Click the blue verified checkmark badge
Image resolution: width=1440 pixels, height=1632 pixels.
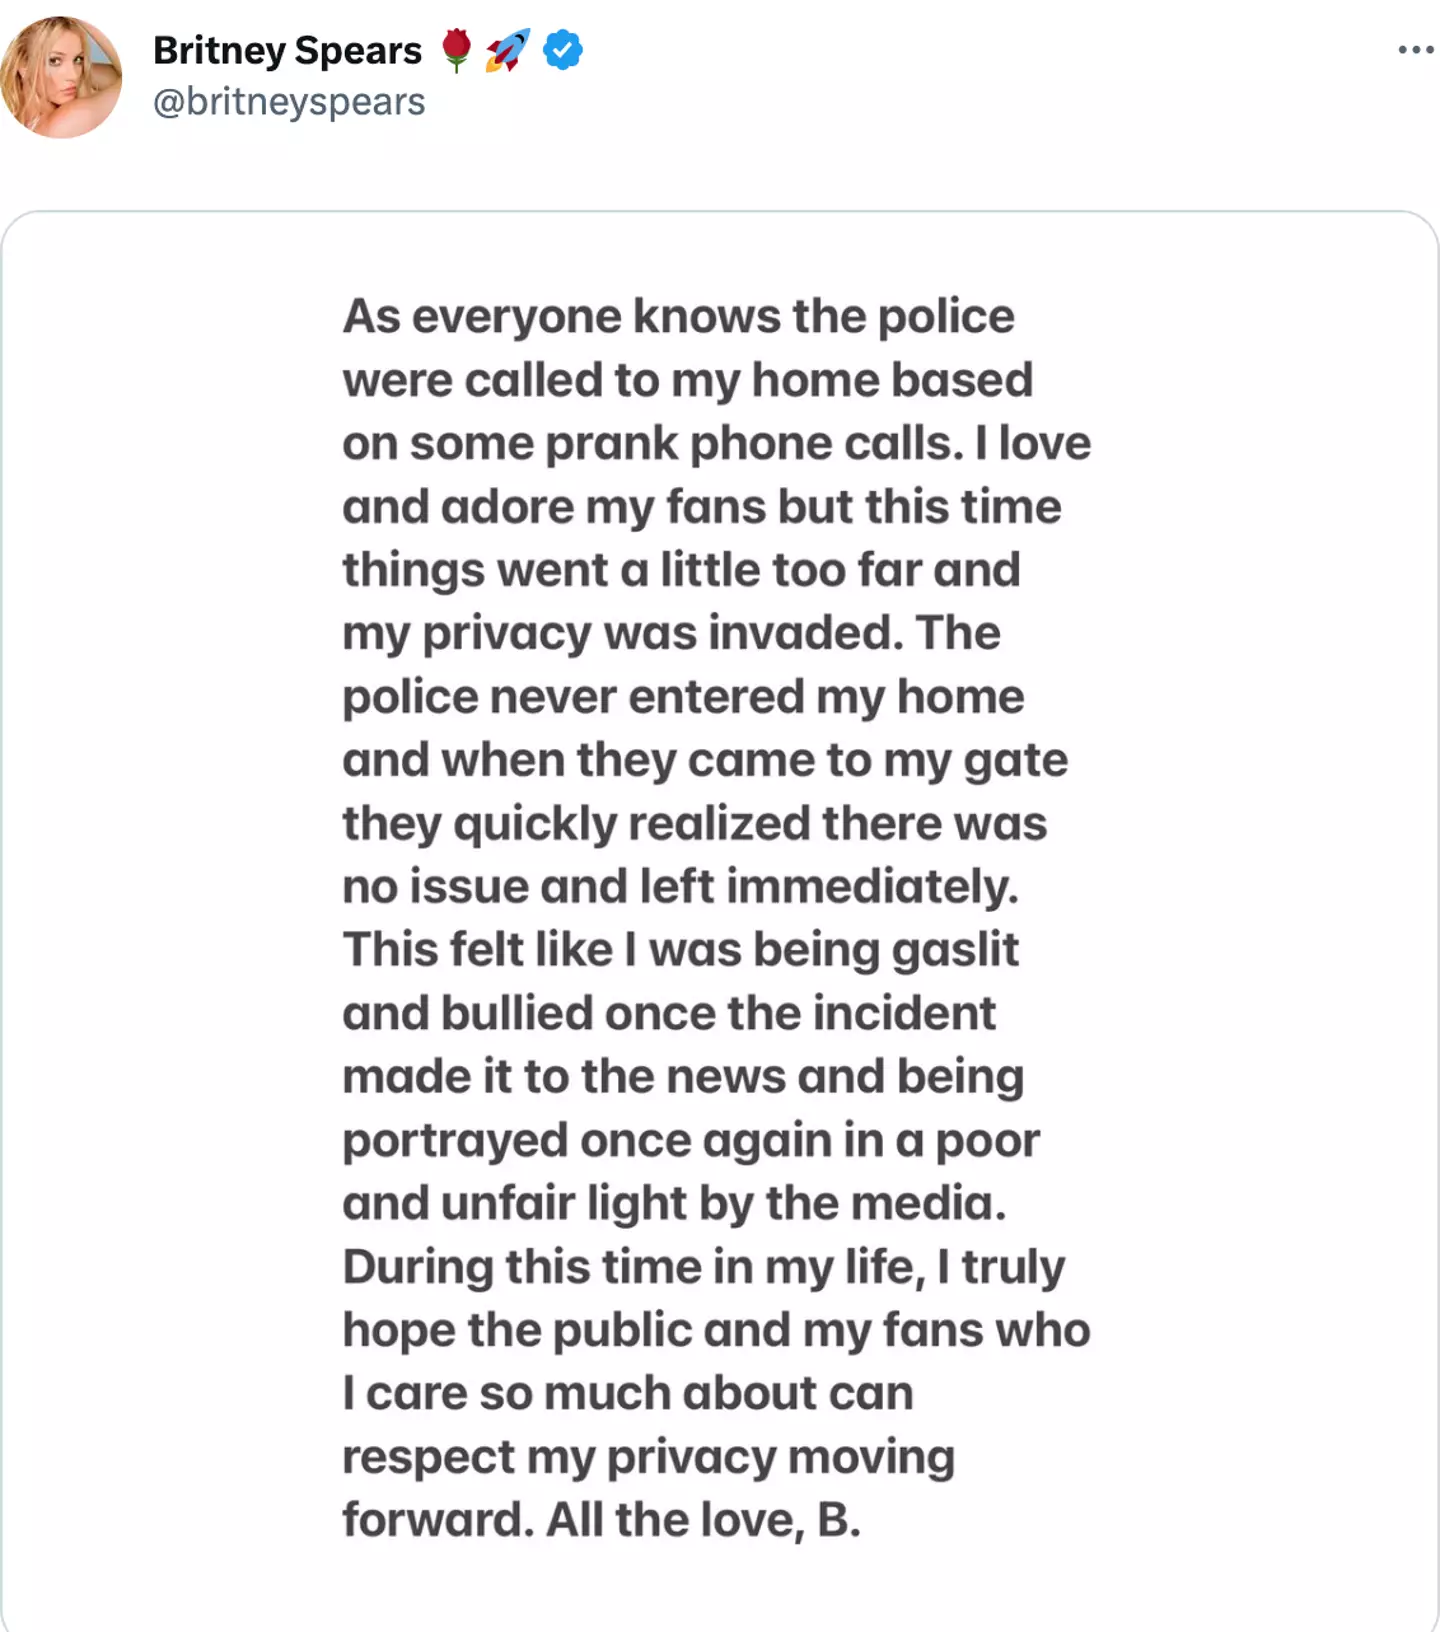563,49
